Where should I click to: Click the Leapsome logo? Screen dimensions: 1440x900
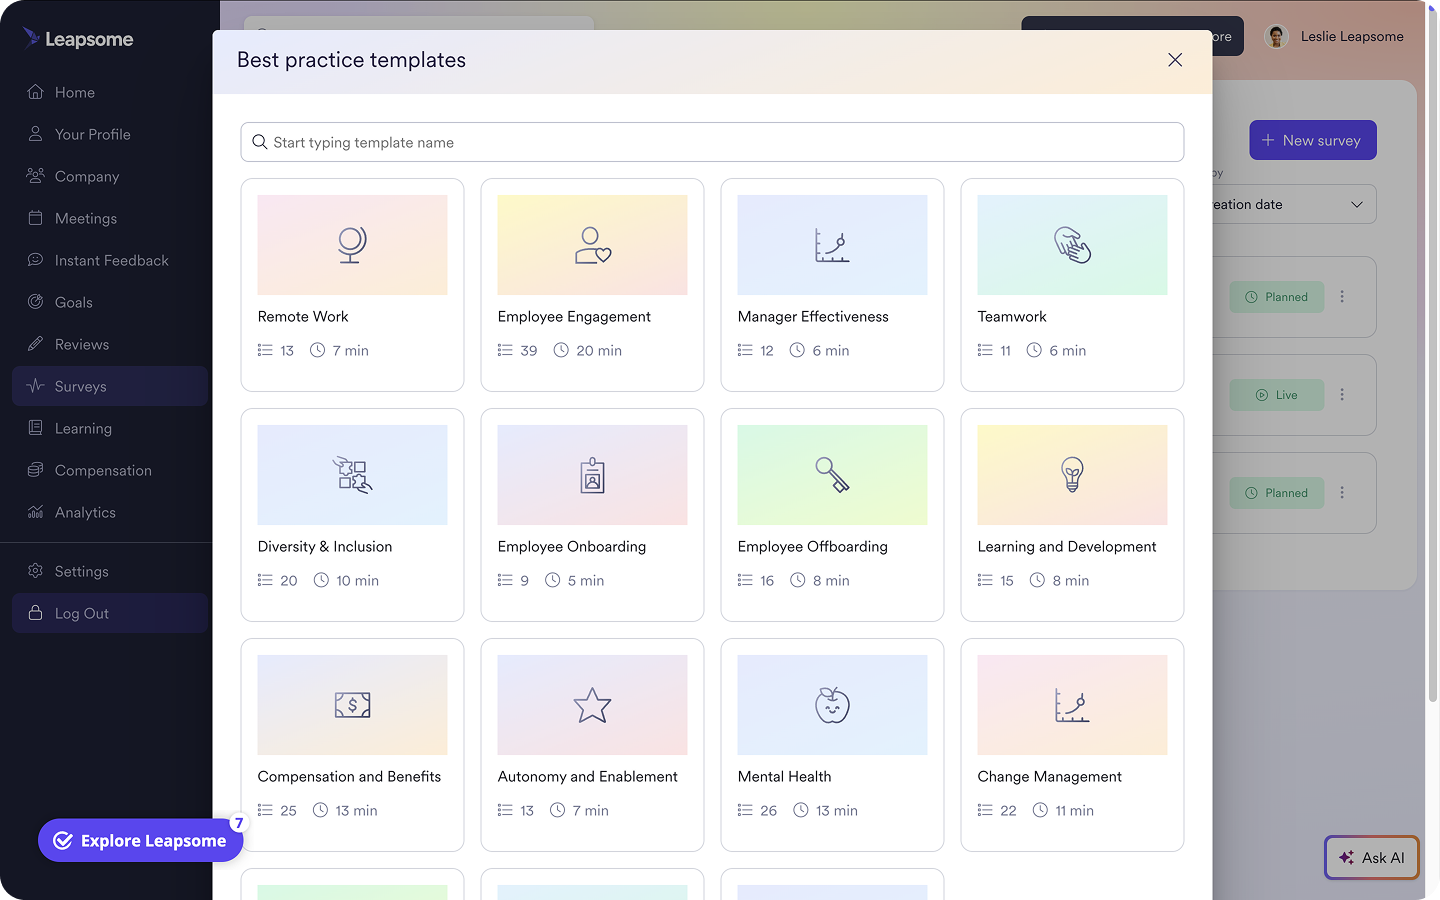78,39
